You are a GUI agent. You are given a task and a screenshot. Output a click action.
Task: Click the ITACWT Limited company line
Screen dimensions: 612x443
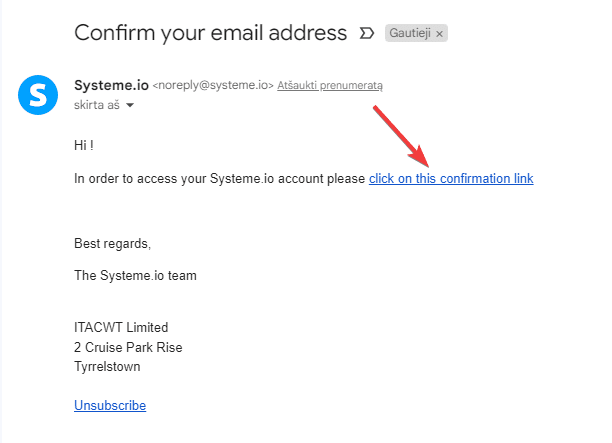[x=121, y=327]
